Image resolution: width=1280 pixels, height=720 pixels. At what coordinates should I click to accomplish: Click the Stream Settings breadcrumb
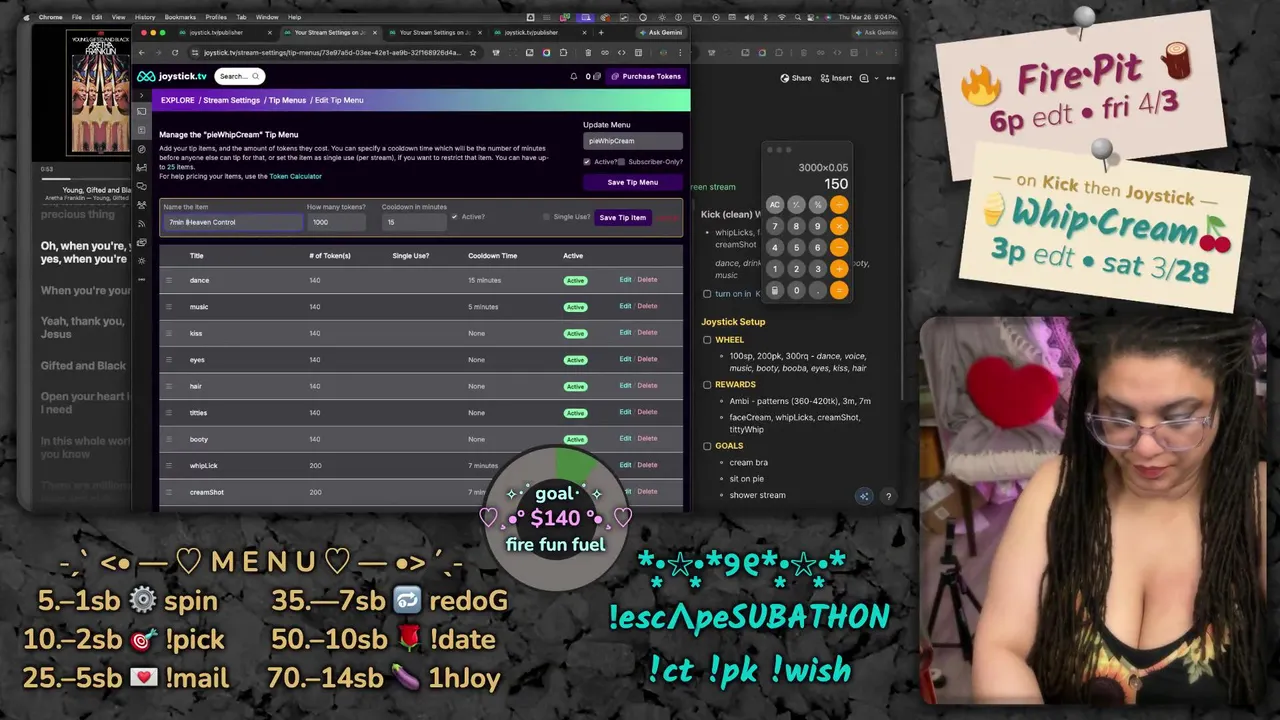point(232,100)
